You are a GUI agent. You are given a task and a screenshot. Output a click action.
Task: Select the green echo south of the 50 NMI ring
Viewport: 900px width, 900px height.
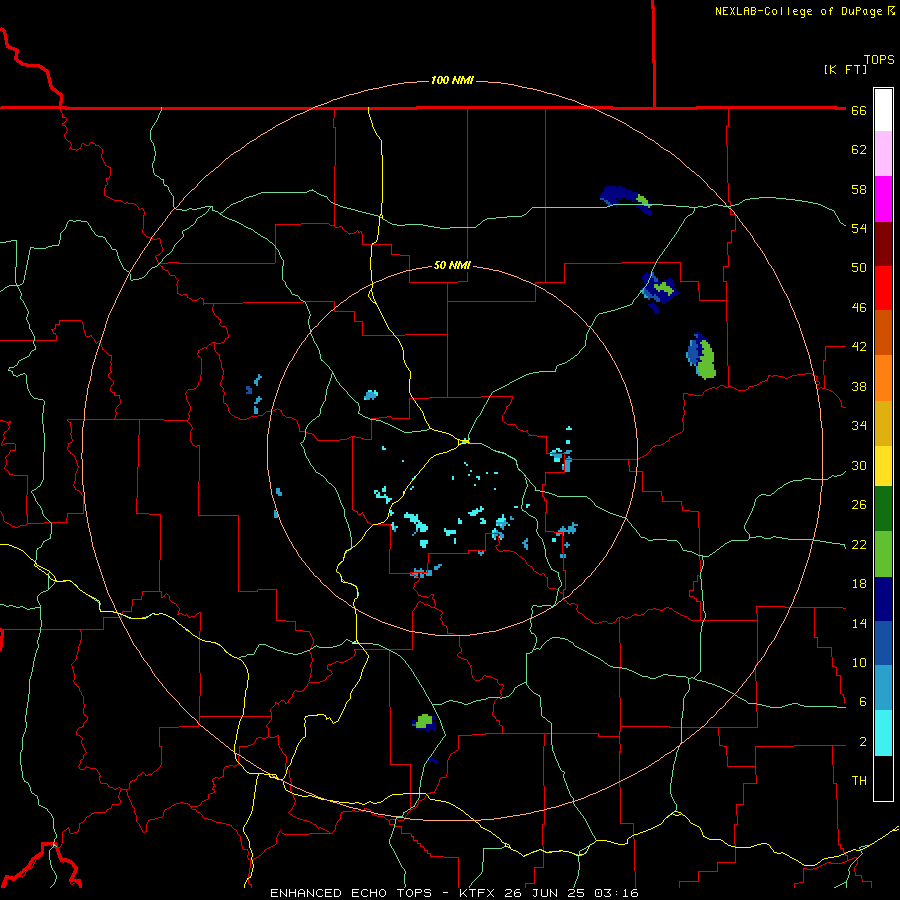[424, 721]
